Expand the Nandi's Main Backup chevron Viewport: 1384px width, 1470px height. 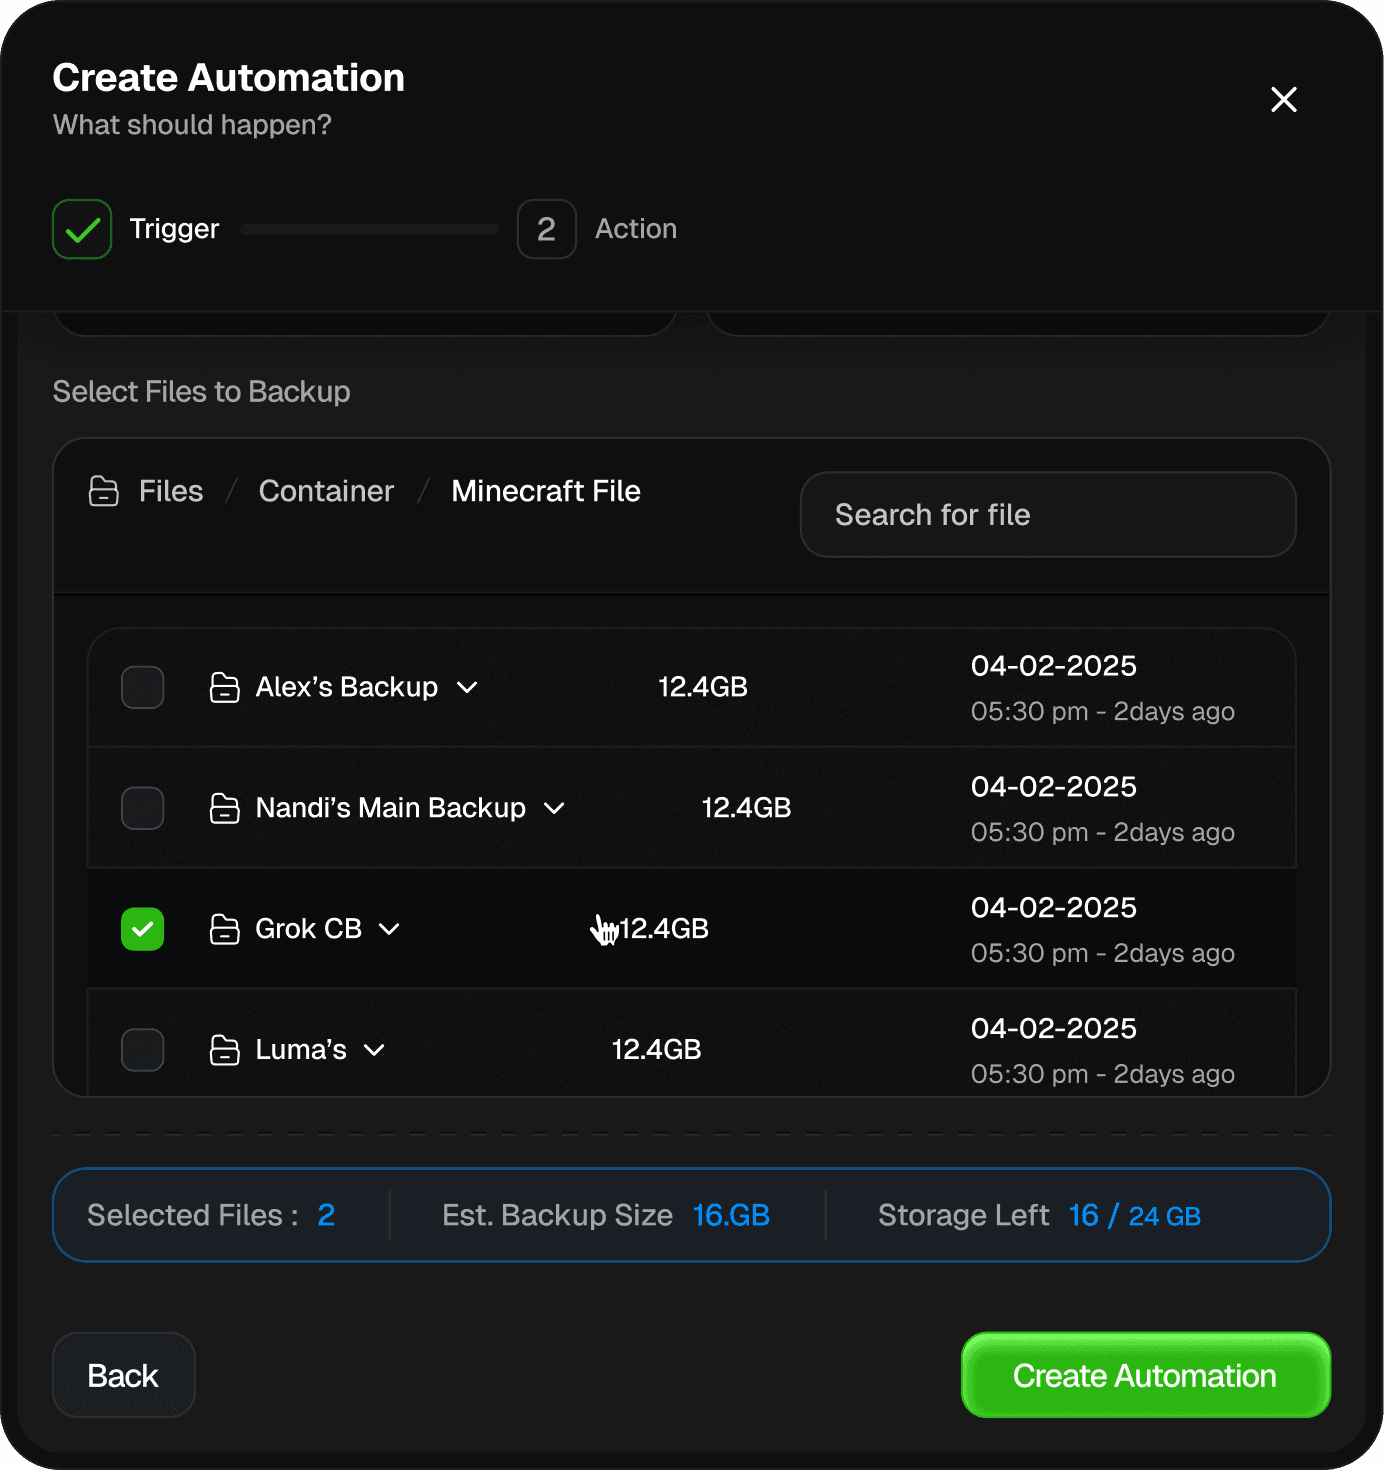tap(554, 808)
